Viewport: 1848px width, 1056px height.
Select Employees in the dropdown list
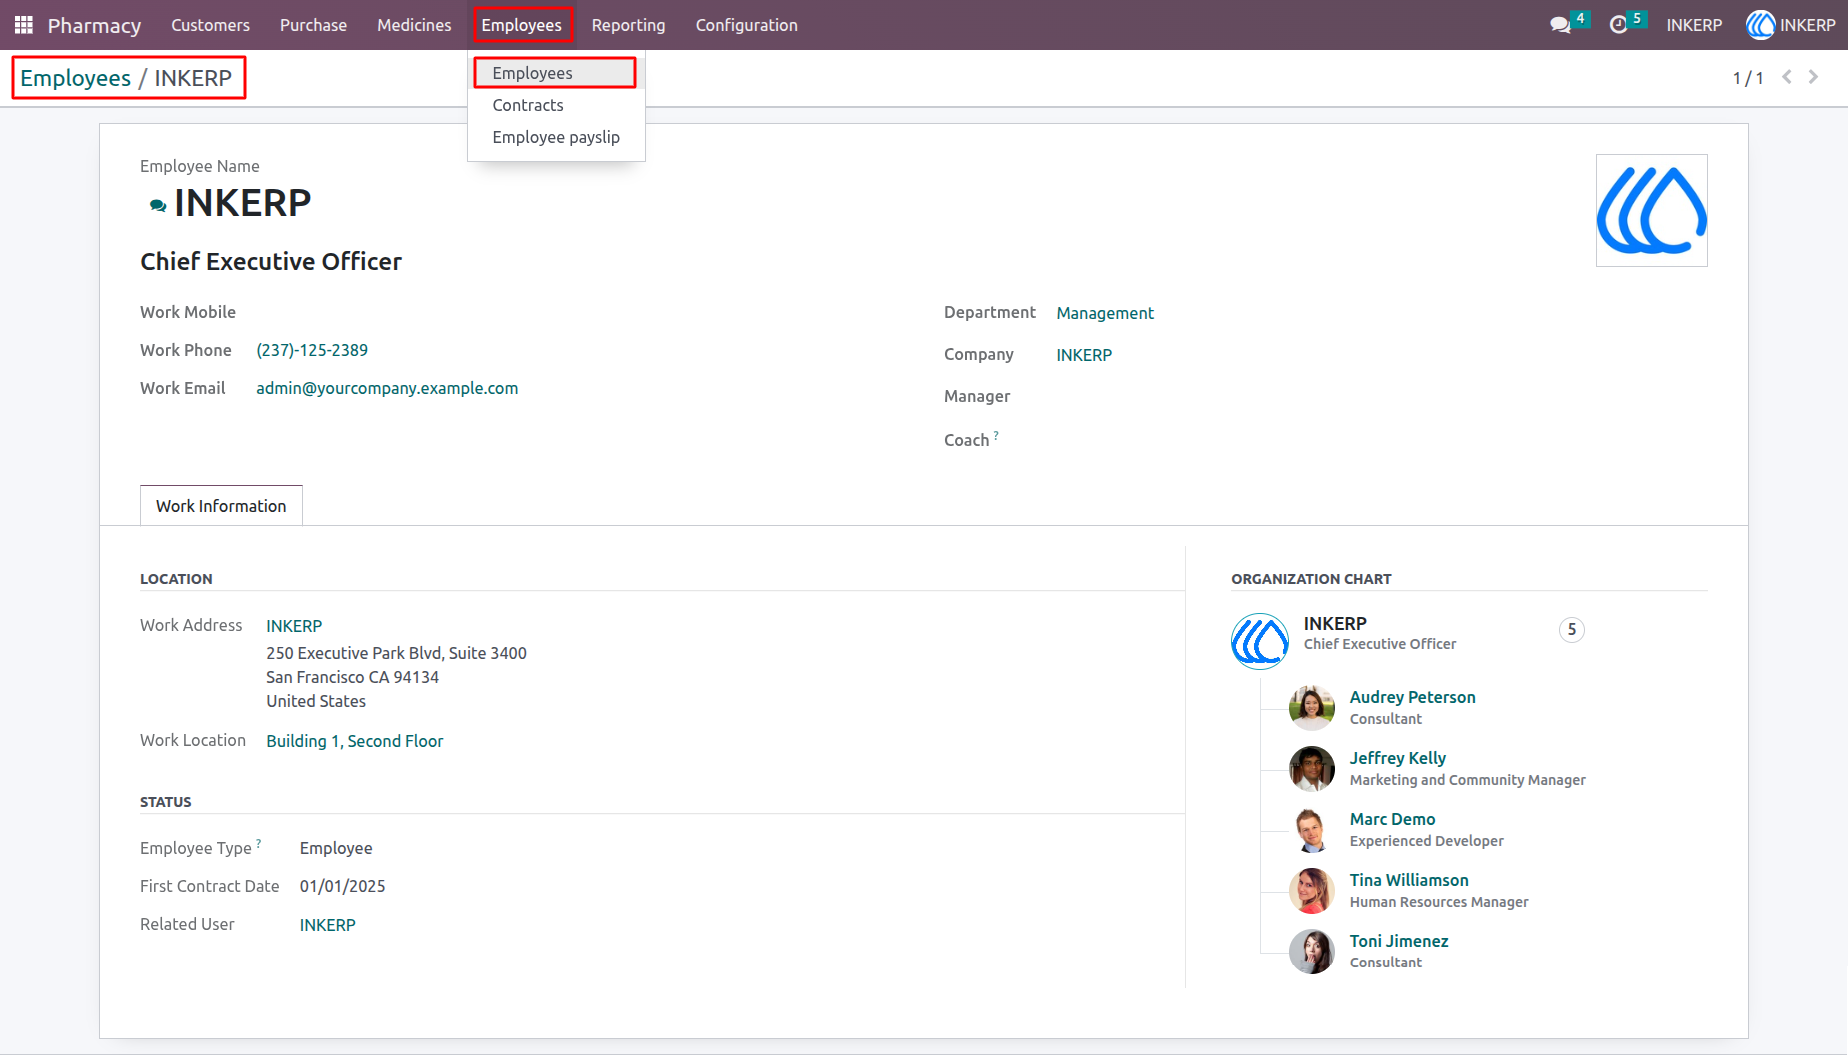555,73
